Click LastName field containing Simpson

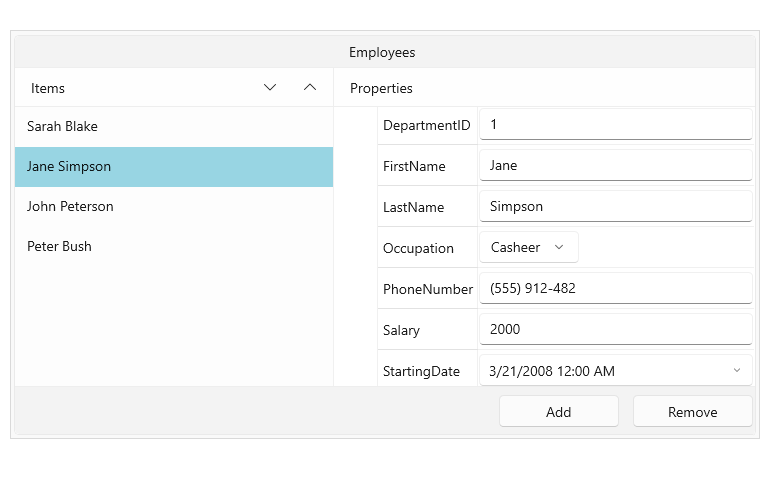(616, 206)
